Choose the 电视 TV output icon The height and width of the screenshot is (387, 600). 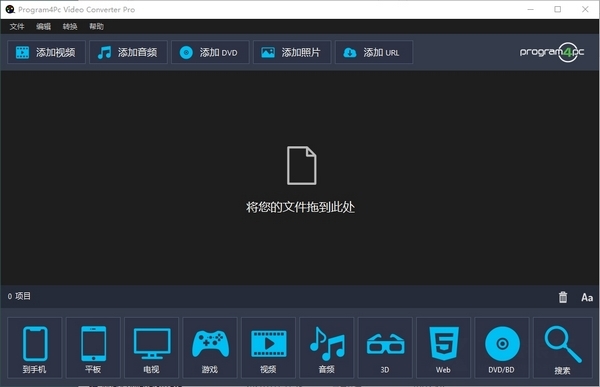[152, 348]
